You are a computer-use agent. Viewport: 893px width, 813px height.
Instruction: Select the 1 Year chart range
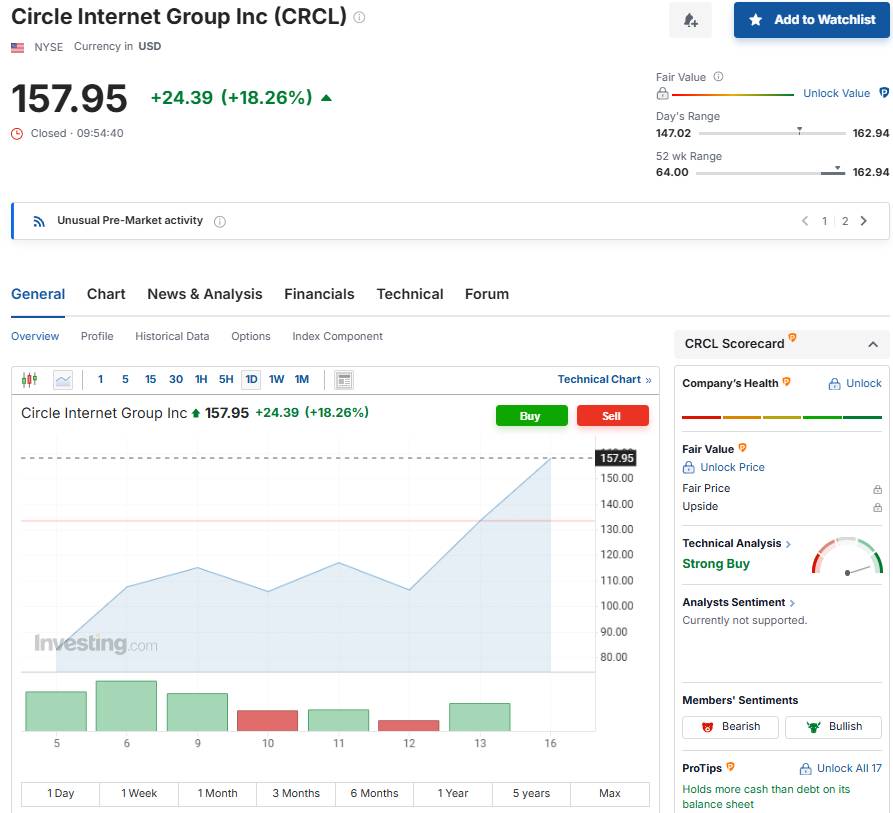point(453,794)
